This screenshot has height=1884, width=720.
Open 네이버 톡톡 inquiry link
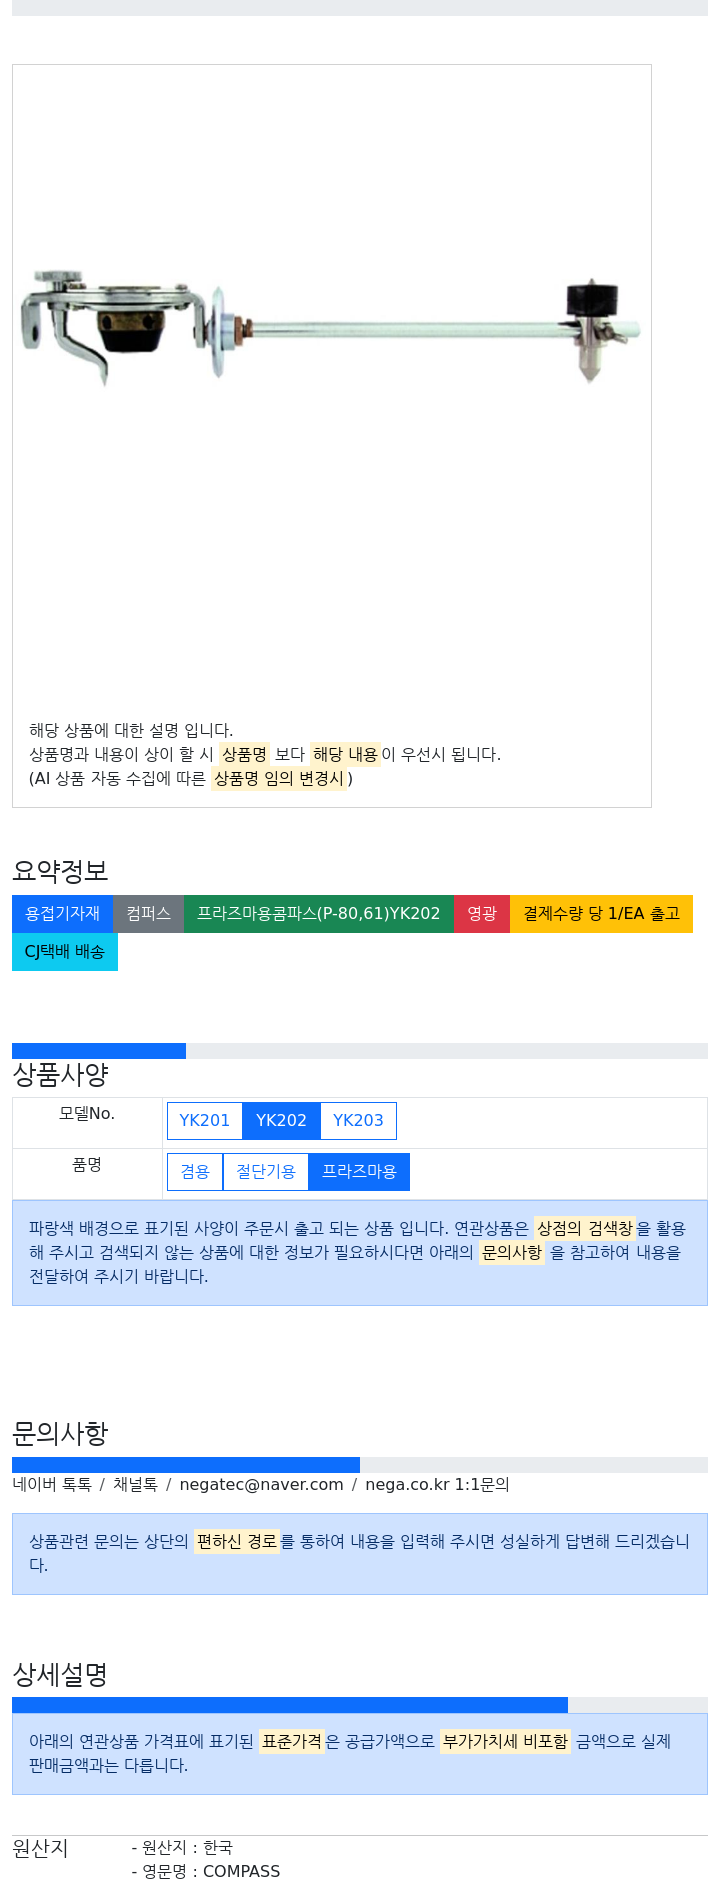(52, 1484)
